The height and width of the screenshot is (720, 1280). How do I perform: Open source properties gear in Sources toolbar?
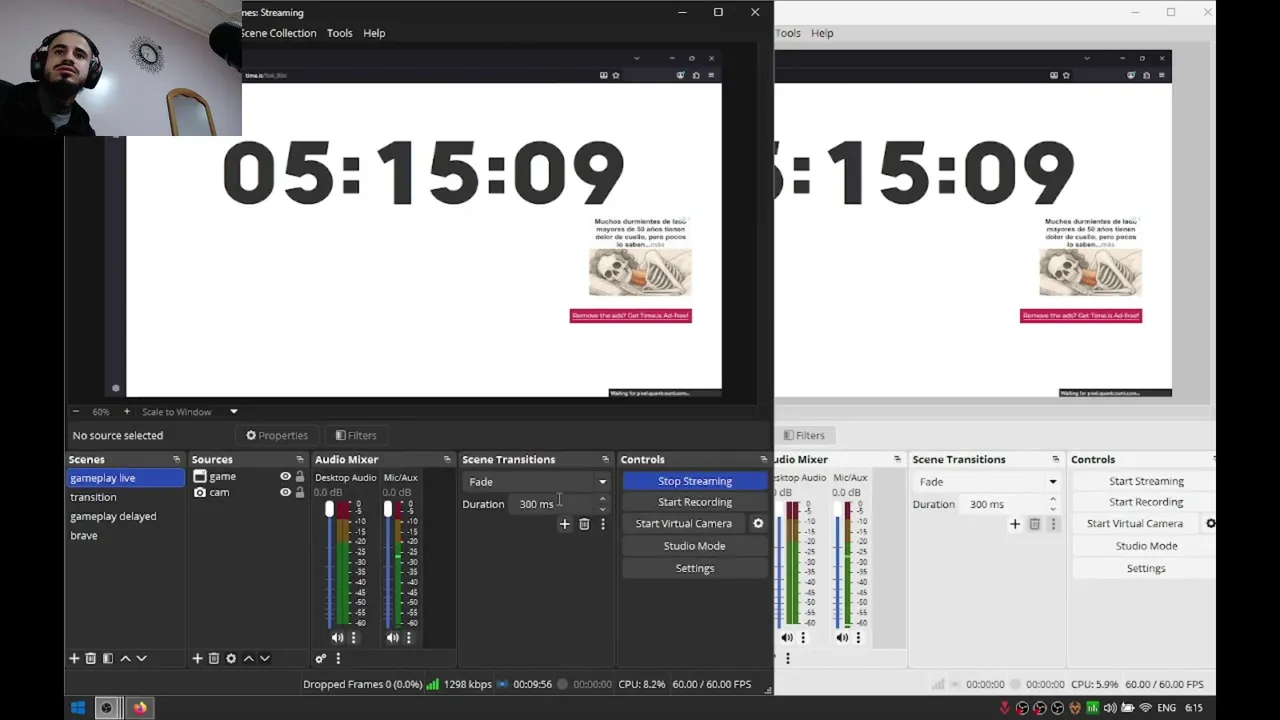pyautogui.click(x=231, y=658)
